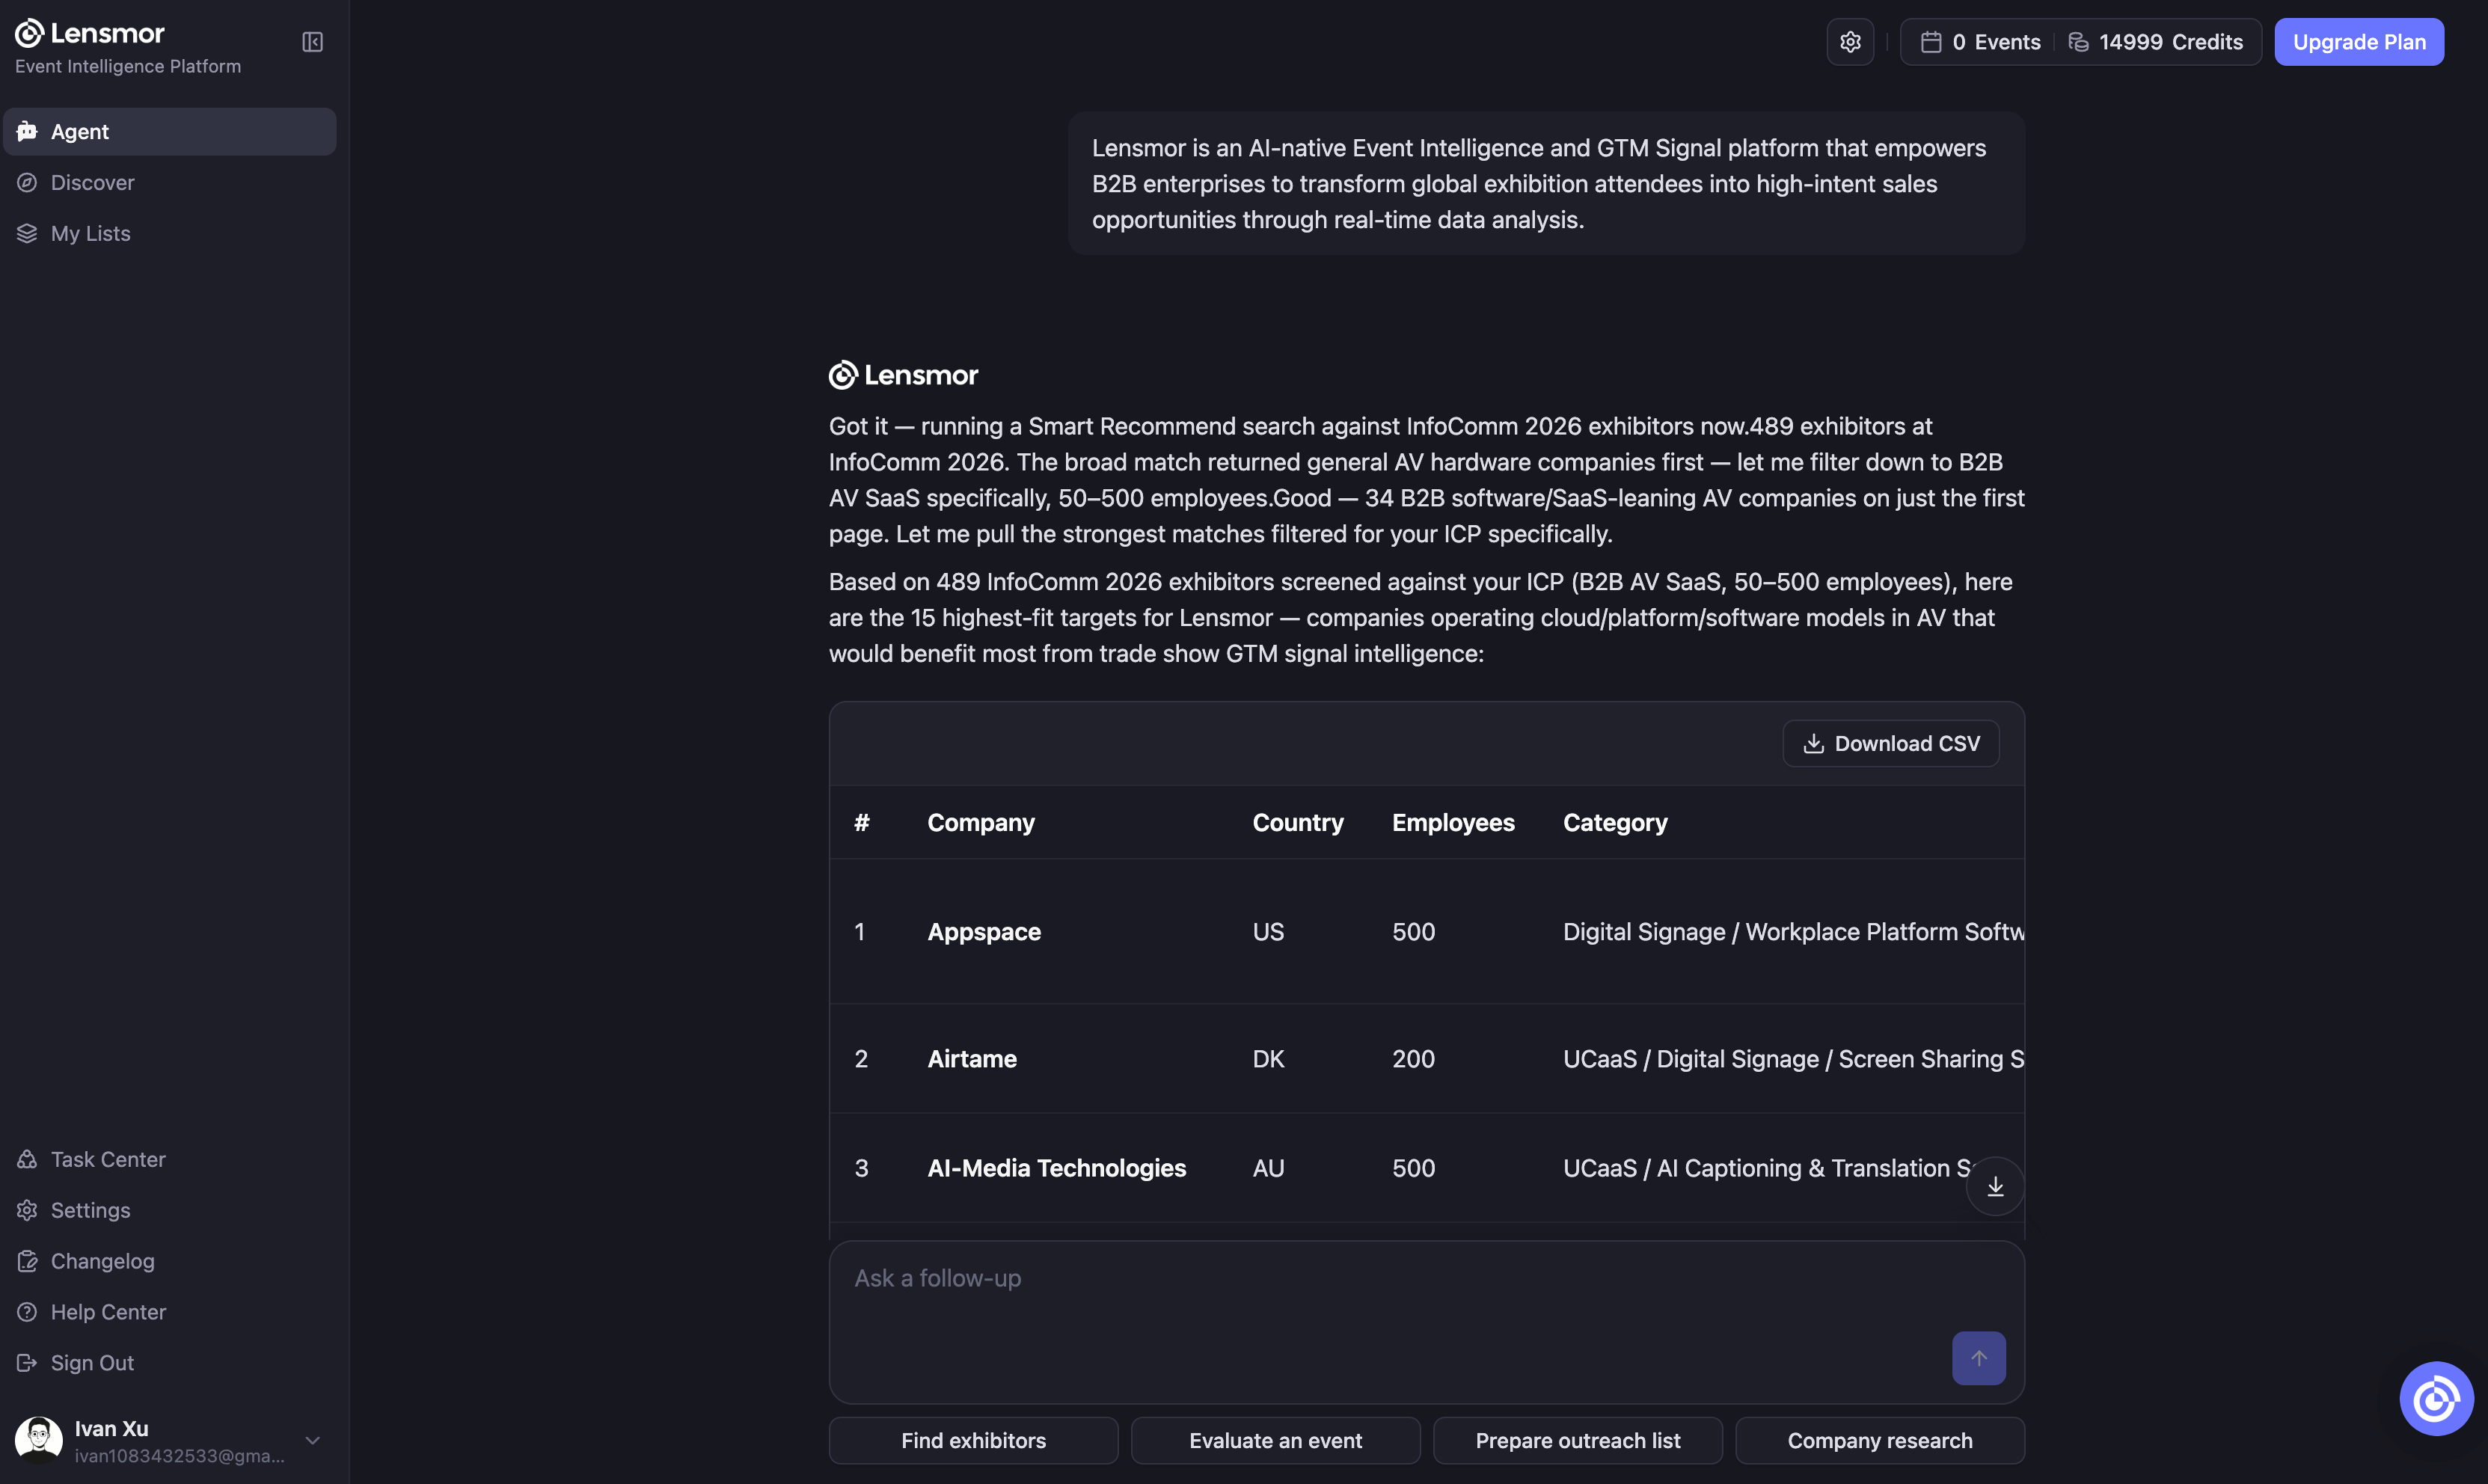Image resolution: width=2488 pixels, height=1484 pixels.
Task: Click the sidebar Settings gear icon
Action: click(27, 1210)
